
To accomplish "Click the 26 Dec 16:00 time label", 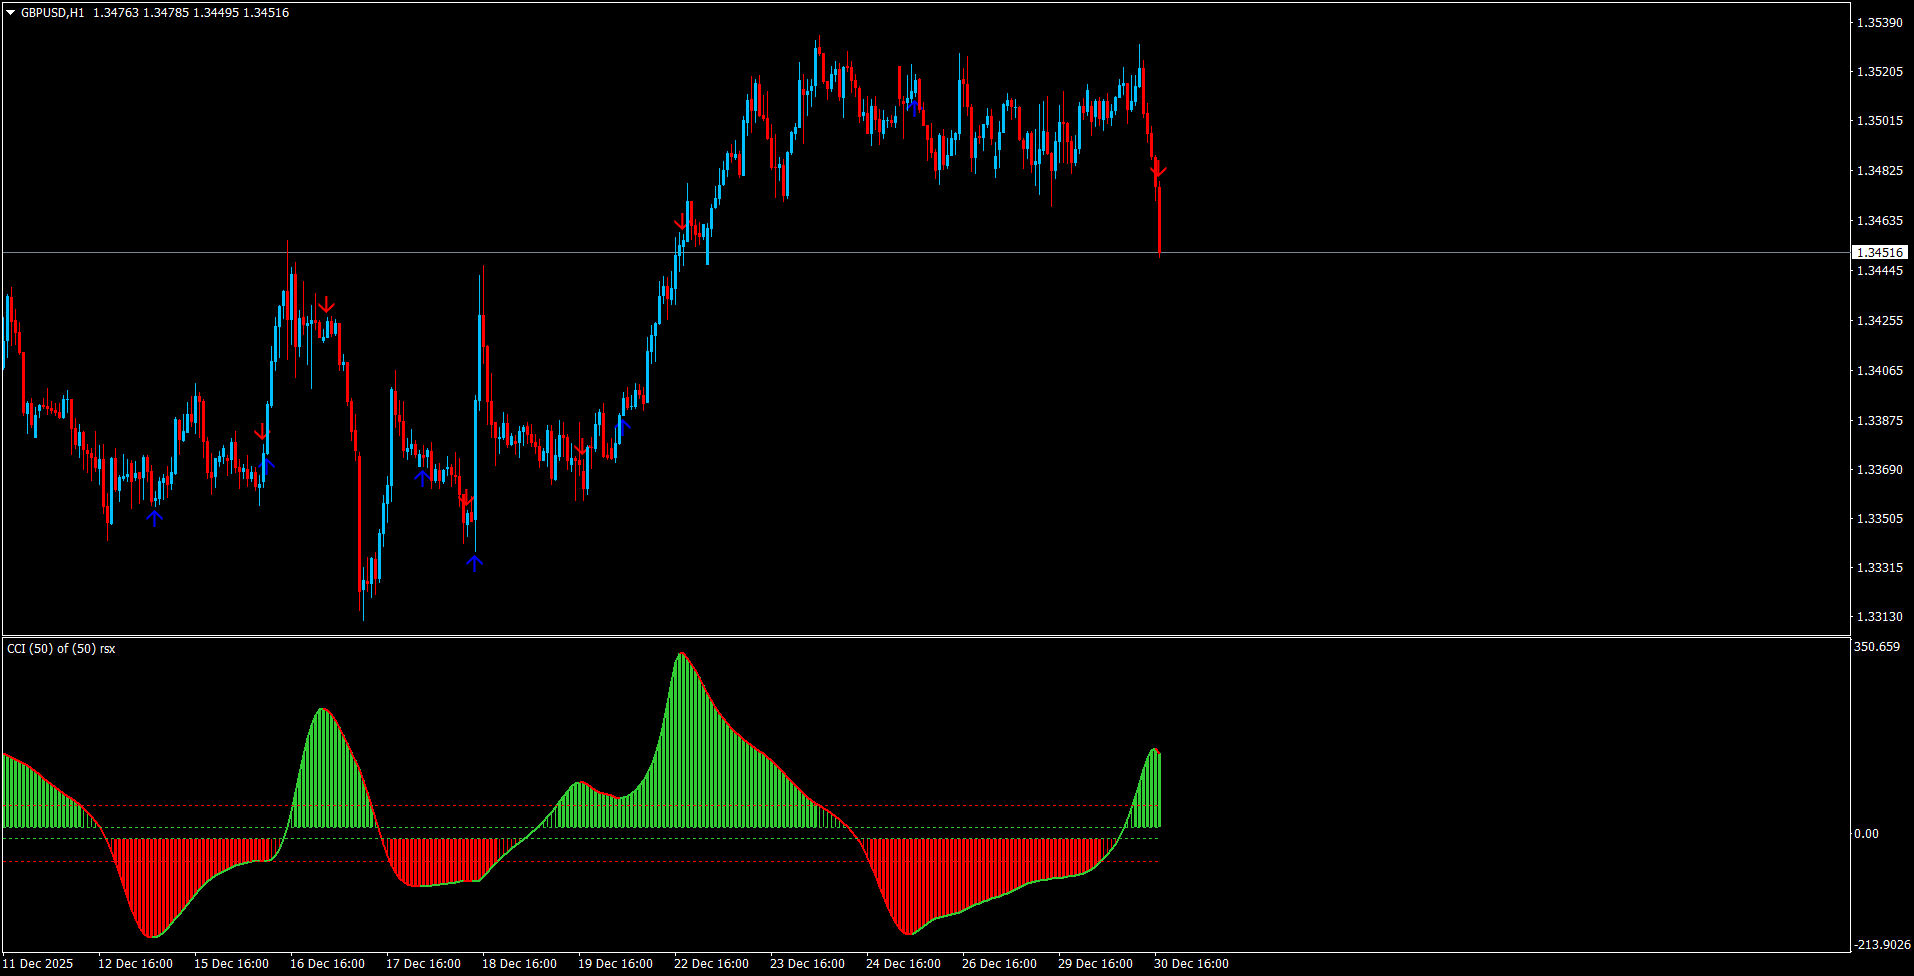I will 999,964.
